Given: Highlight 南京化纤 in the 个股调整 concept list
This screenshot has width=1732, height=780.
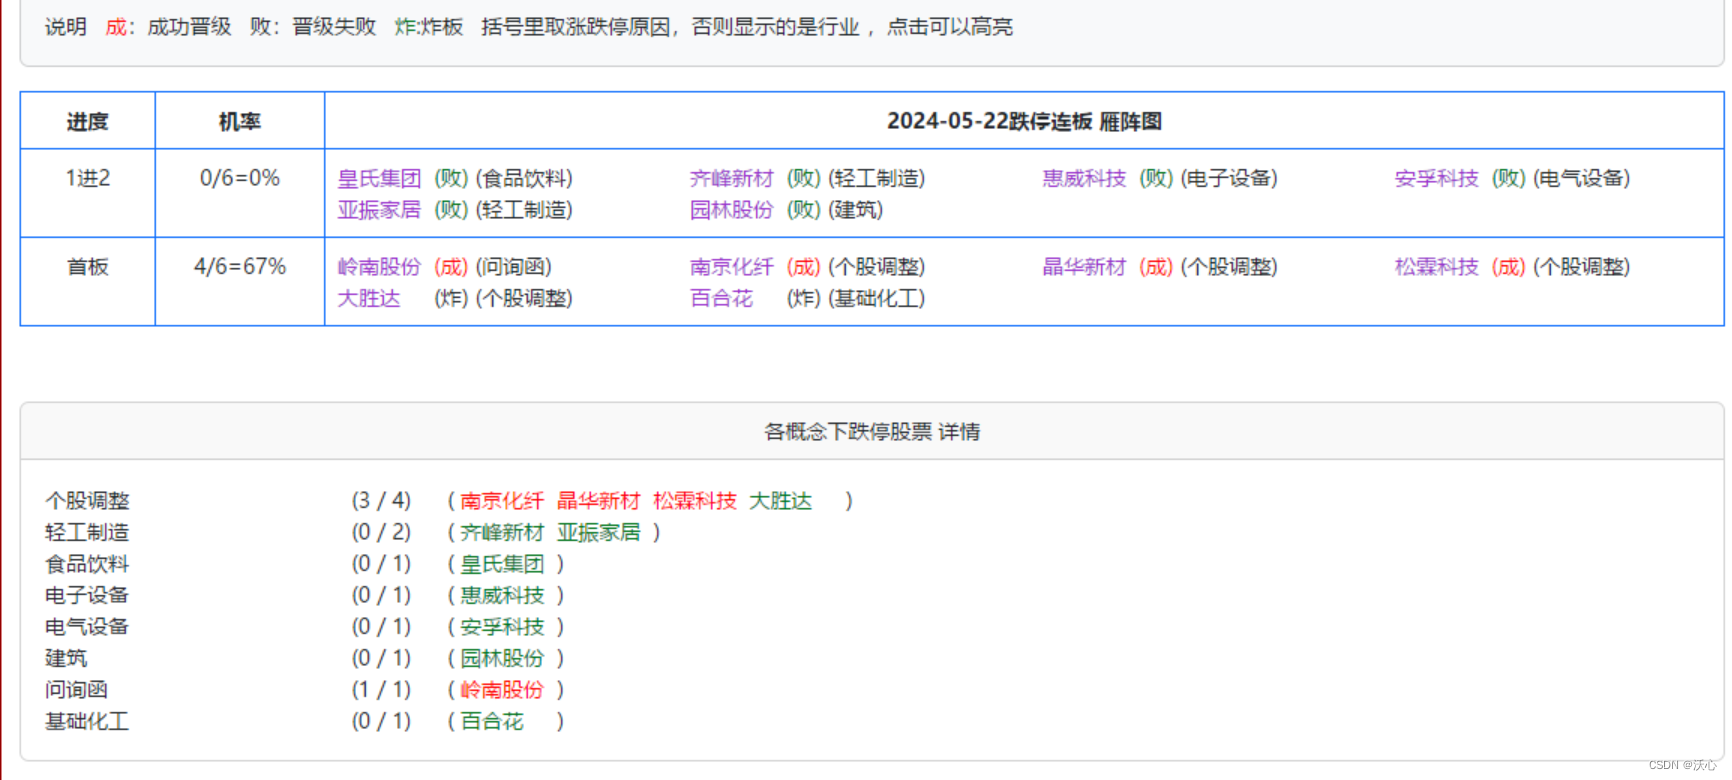Looking at the screenshot, I should 502,501.
